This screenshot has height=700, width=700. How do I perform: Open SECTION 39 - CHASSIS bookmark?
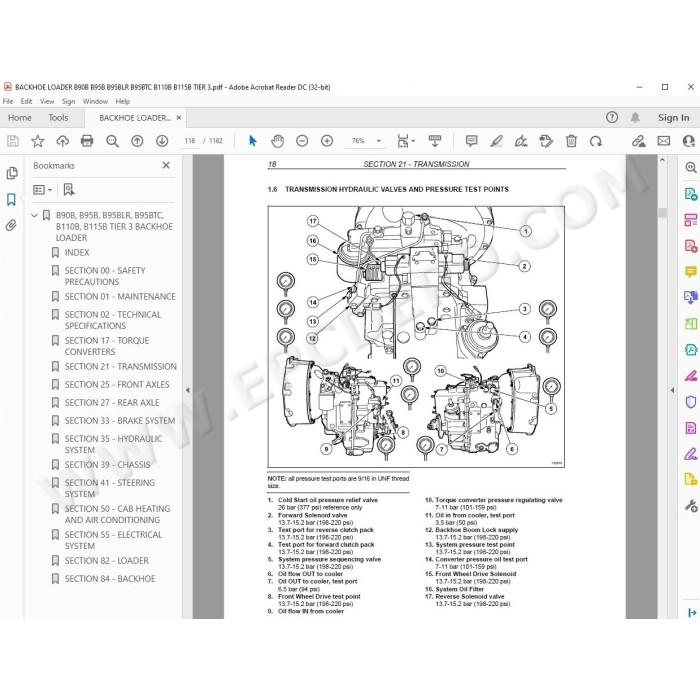[107, 465]
